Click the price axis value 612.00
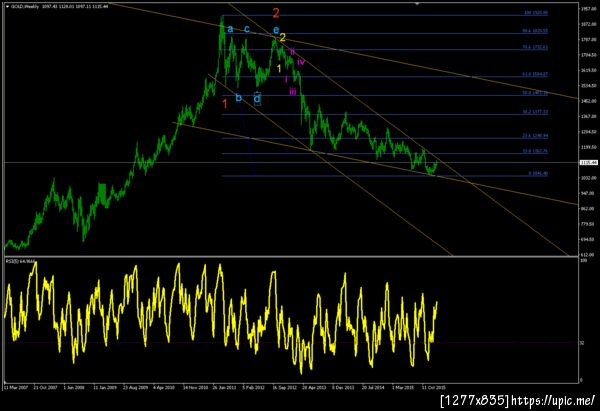The image size is (600, 411). pos(587,254)
